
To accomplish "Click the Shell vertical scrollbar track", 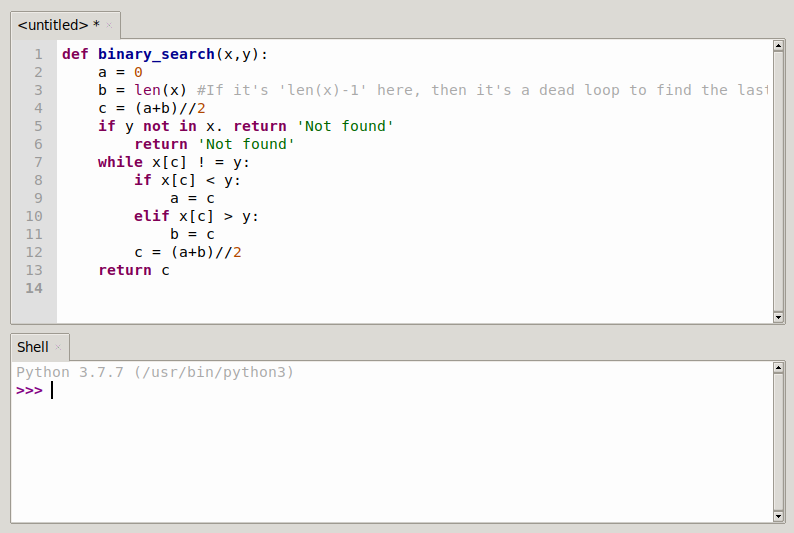I will pos(779,442).
